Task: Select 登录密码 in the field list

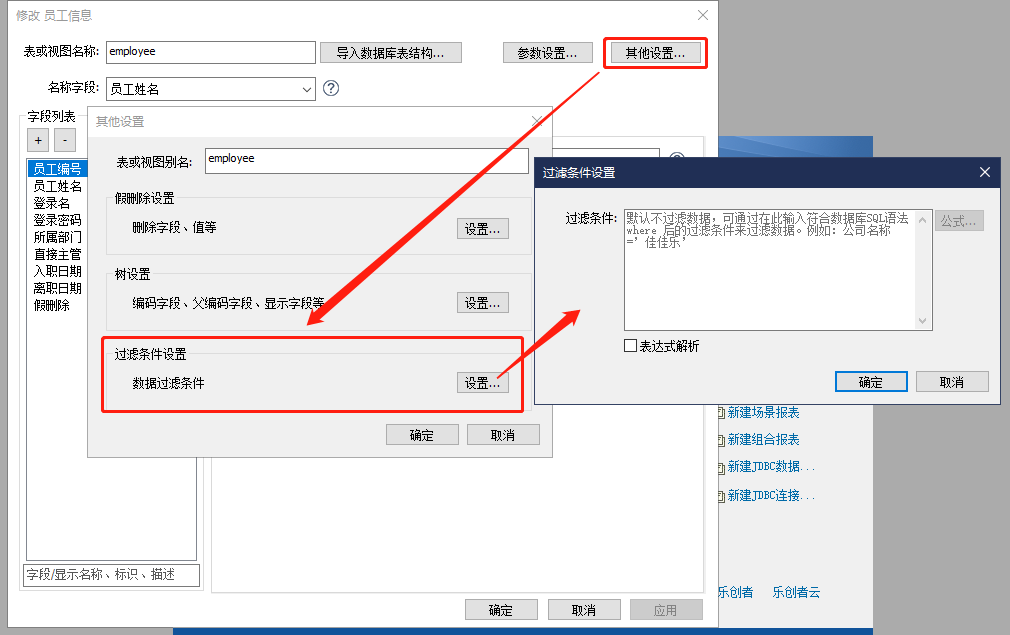Action: (x=57, y=220)
